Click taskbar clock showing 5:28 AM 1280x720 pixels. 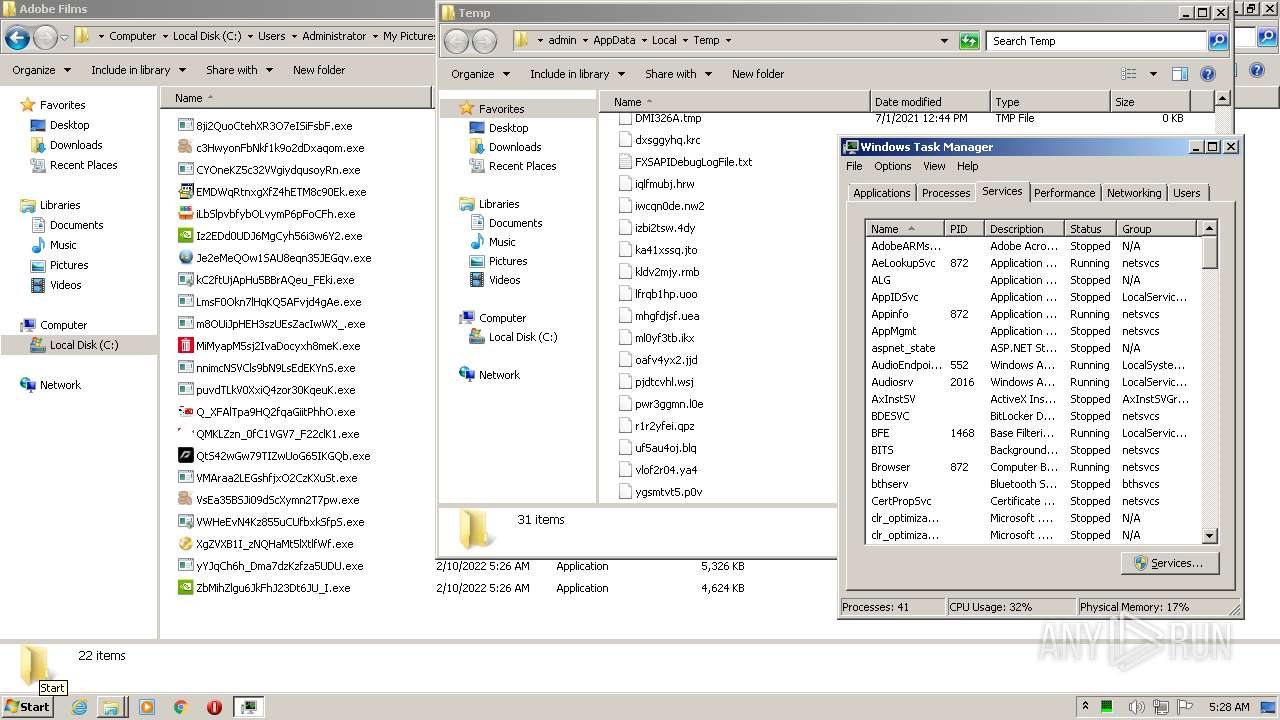[1229, 707]
